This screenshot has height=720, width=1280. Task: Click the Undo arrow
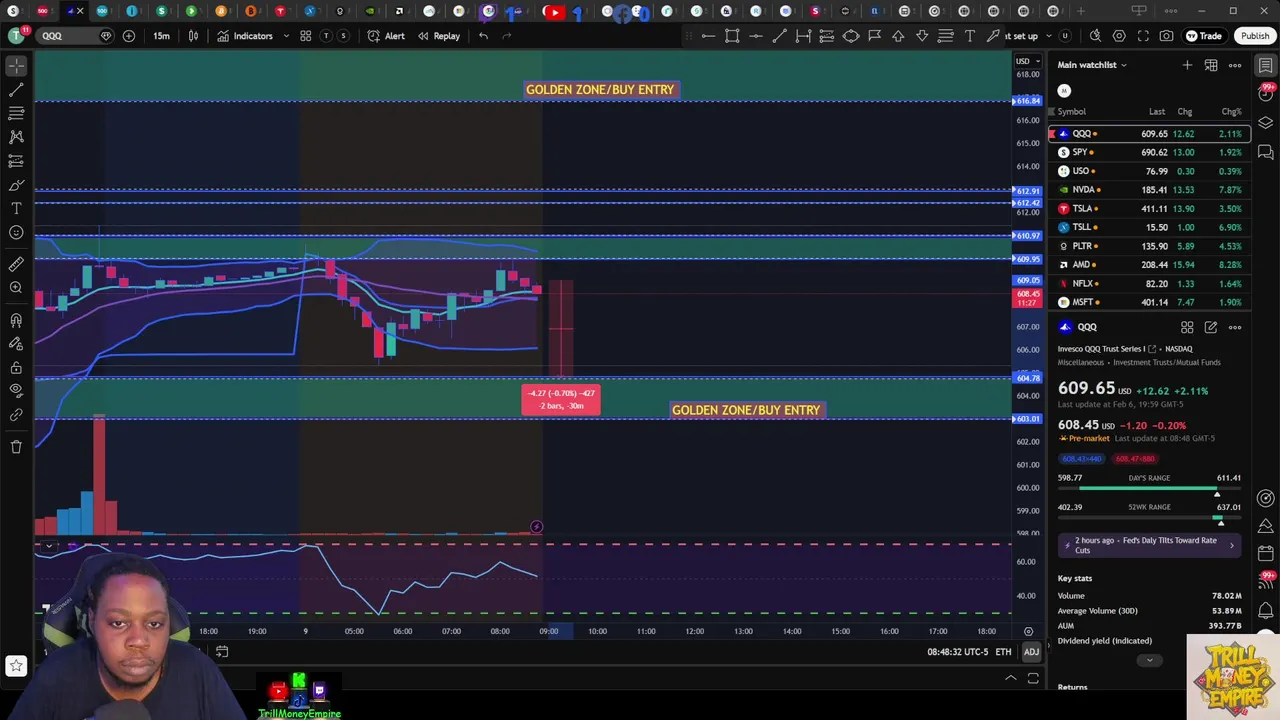point(483,36)
